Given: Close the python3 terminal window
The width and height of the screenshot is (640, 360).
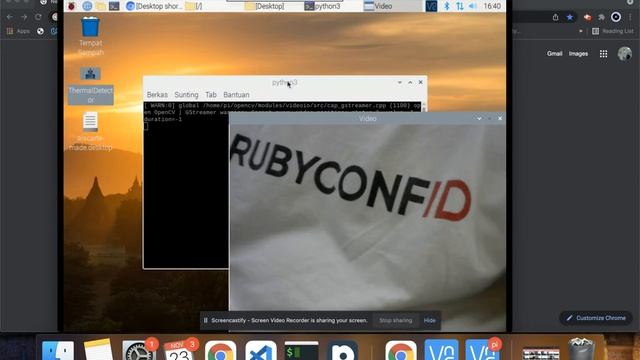Looking at the screenshot, I should [x=420, y=82].
